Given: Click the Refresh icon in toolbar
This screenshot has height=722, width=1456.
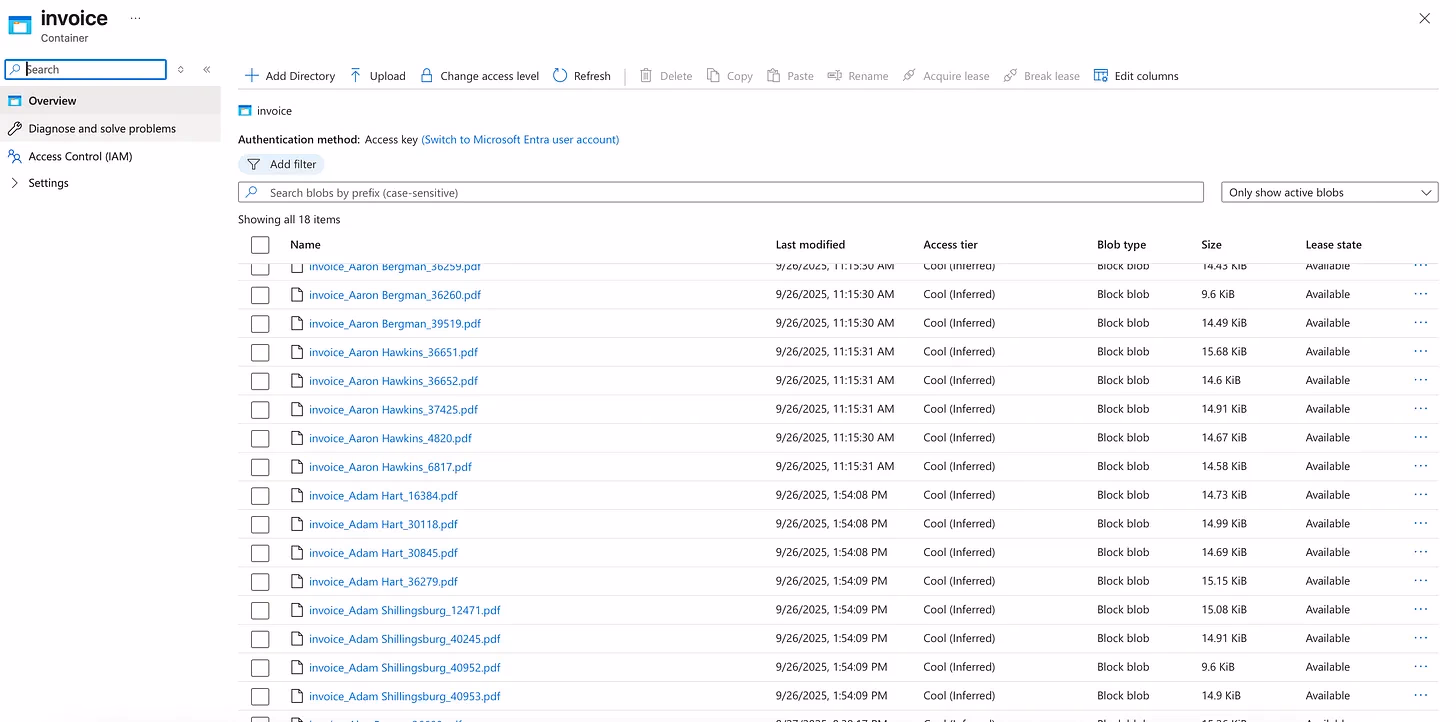Looking at the screenshot, I should [x=560, y=76].
